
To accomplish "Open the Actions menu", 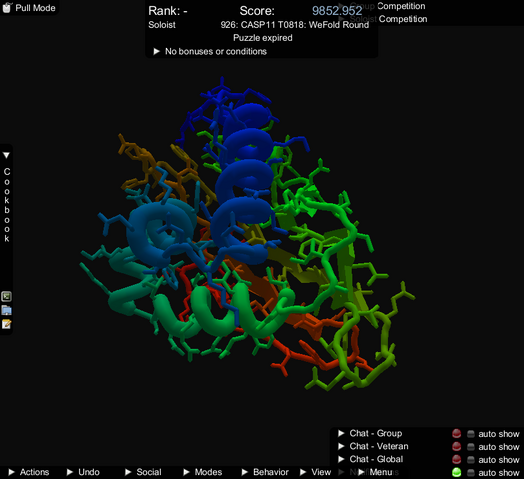I will coord(29,472).
